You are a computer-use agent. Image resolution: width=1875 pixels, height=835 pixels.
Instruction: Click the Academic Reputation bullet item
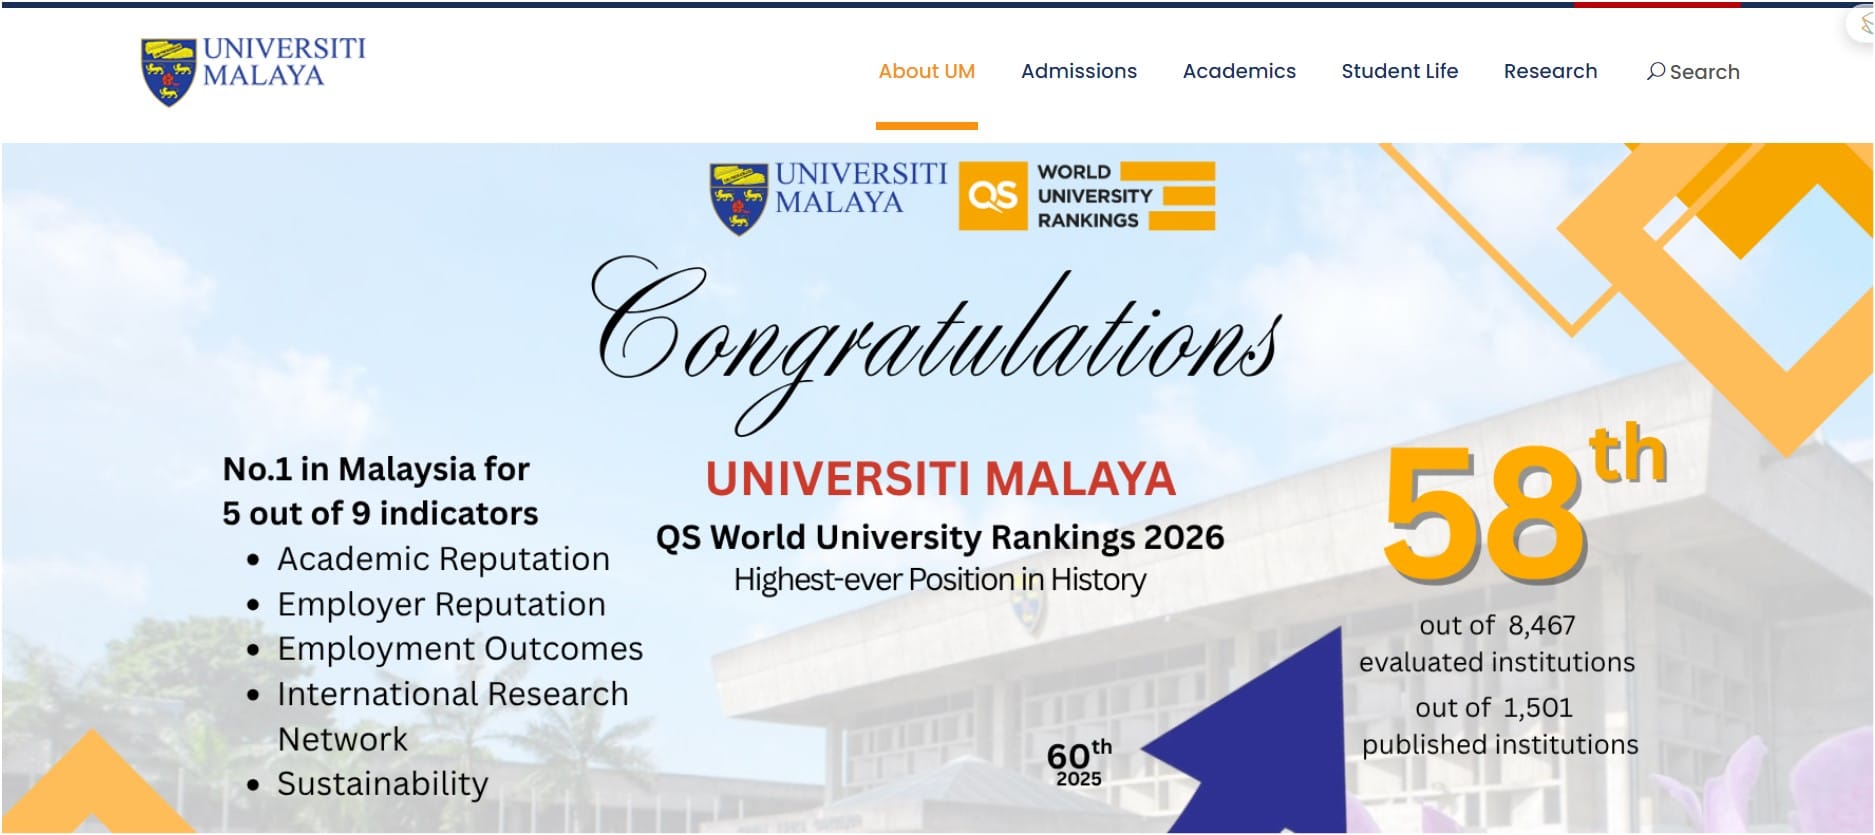coord(443,559)
